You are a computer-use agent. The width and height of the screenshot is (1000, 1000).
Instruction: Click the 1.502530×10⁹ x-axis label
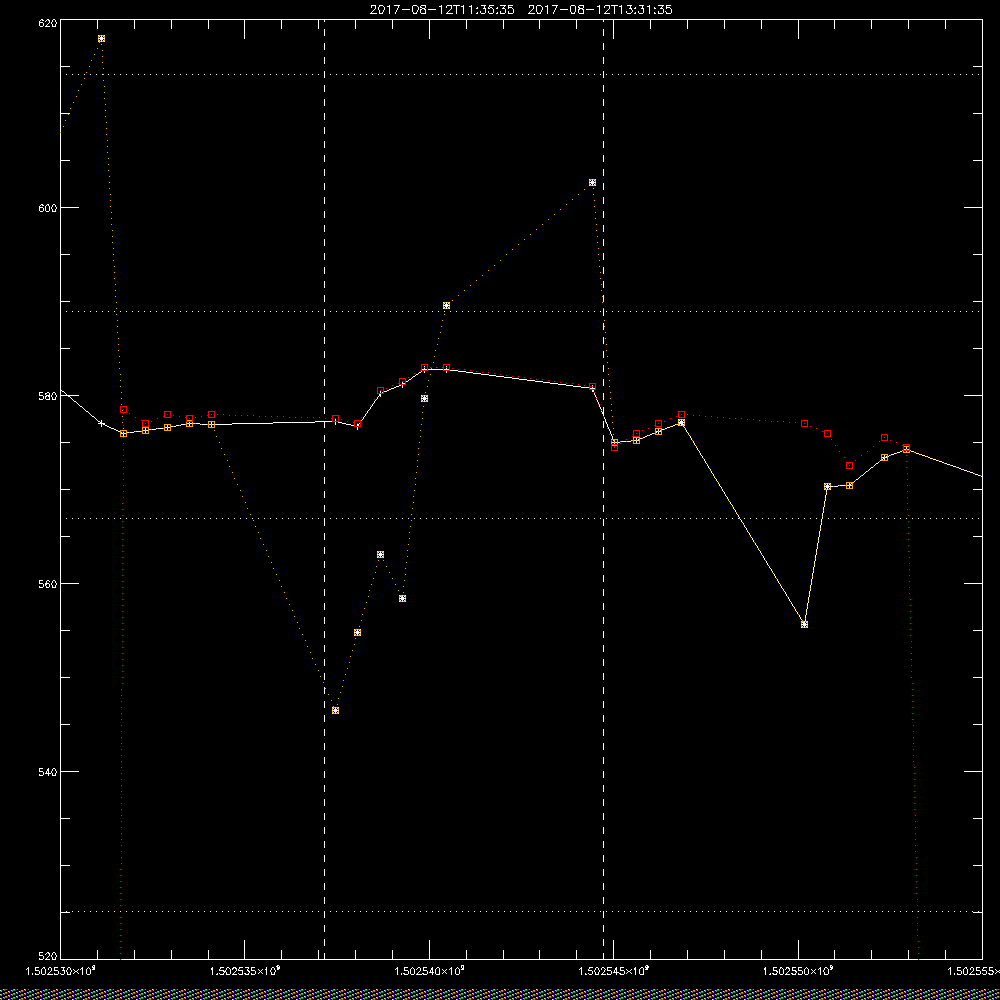(61, 971)
